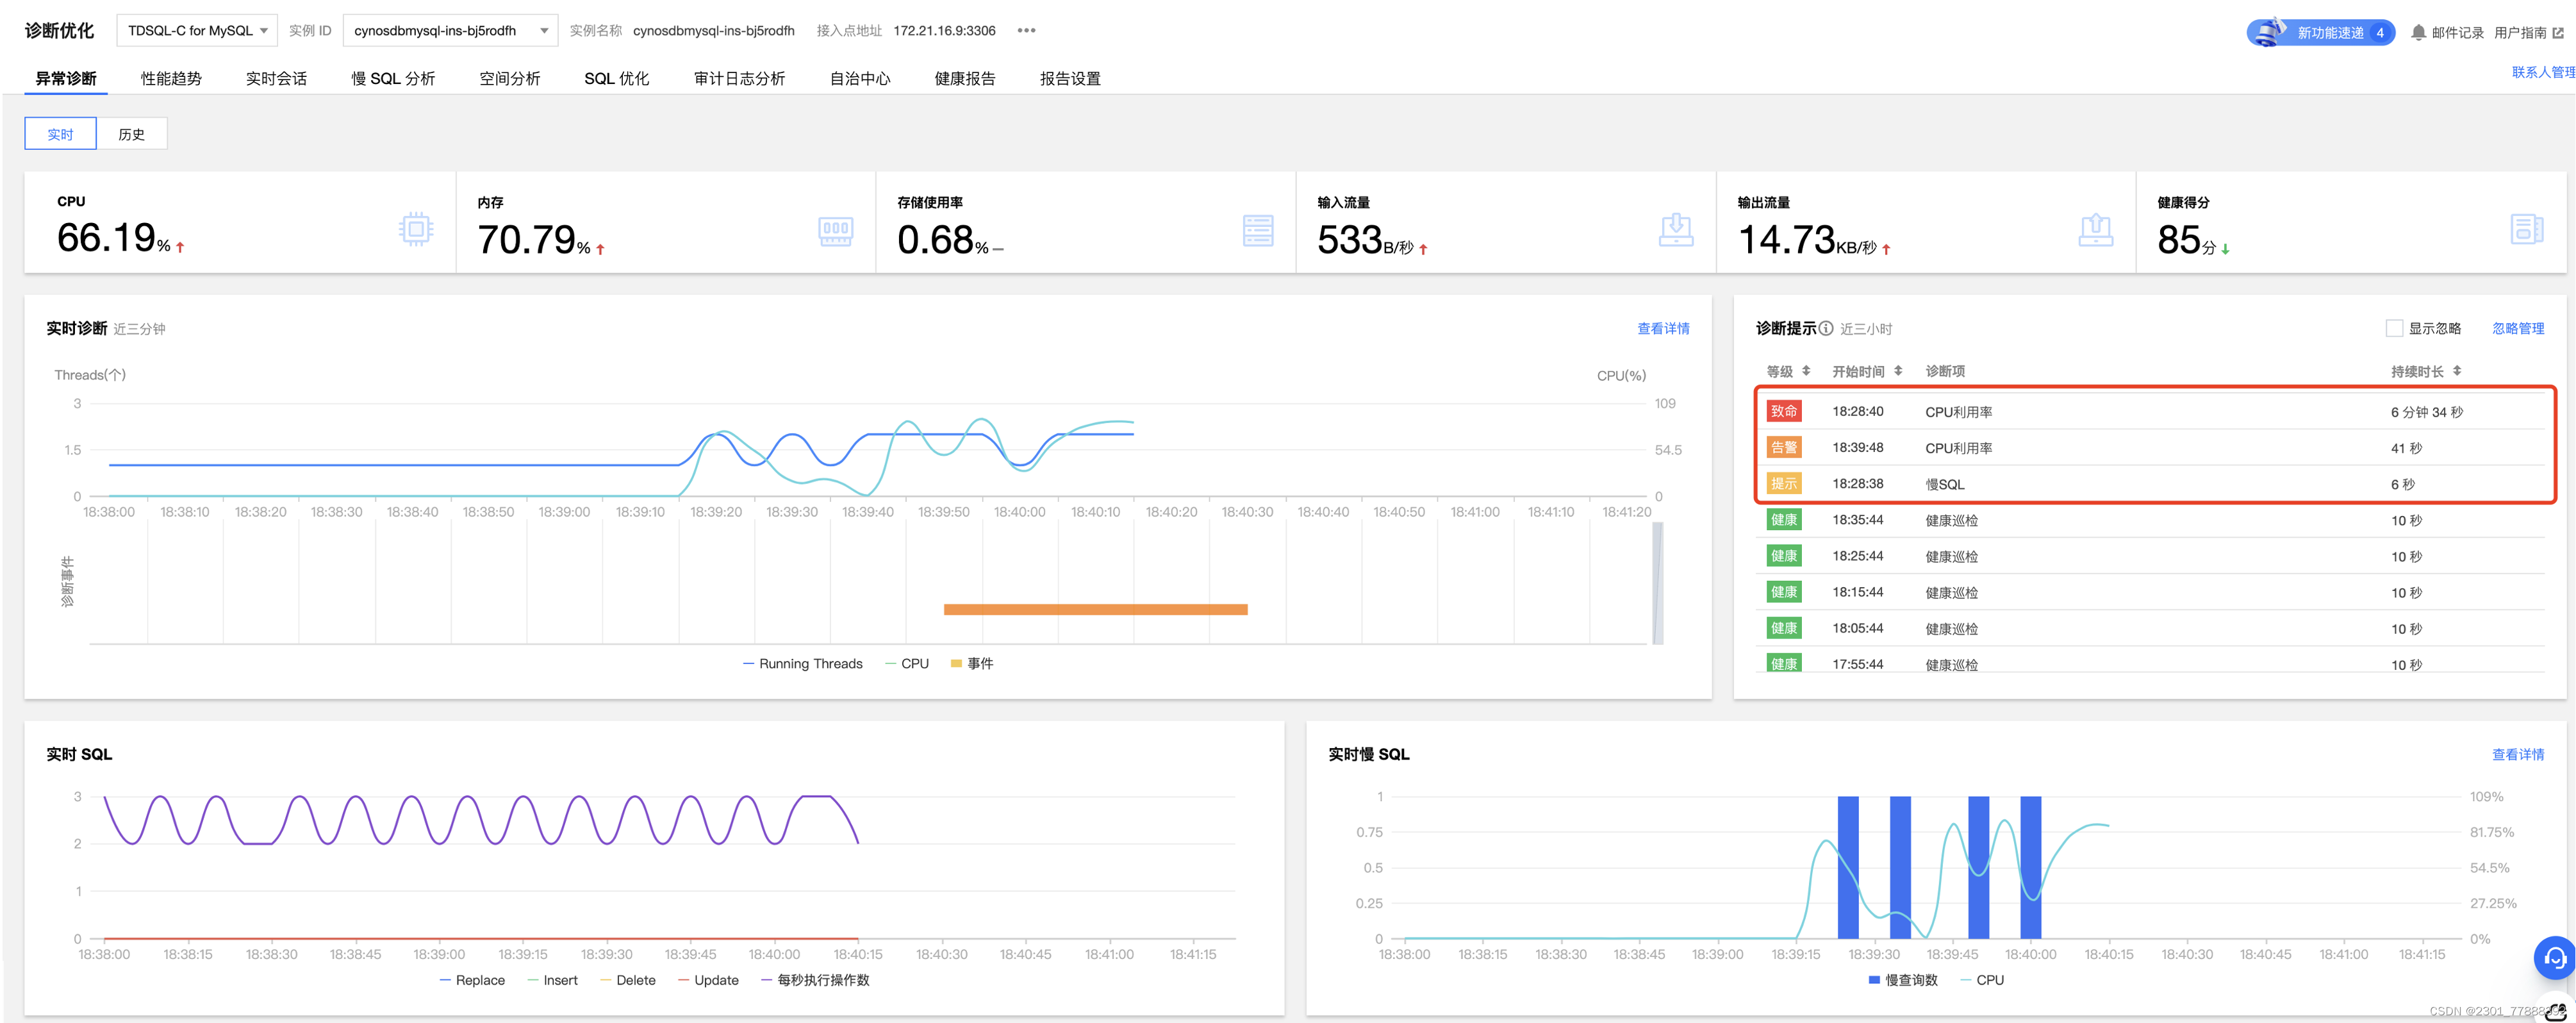Toggle 事件 legend in 实时诊断 chart

click(x=971, y=663)
